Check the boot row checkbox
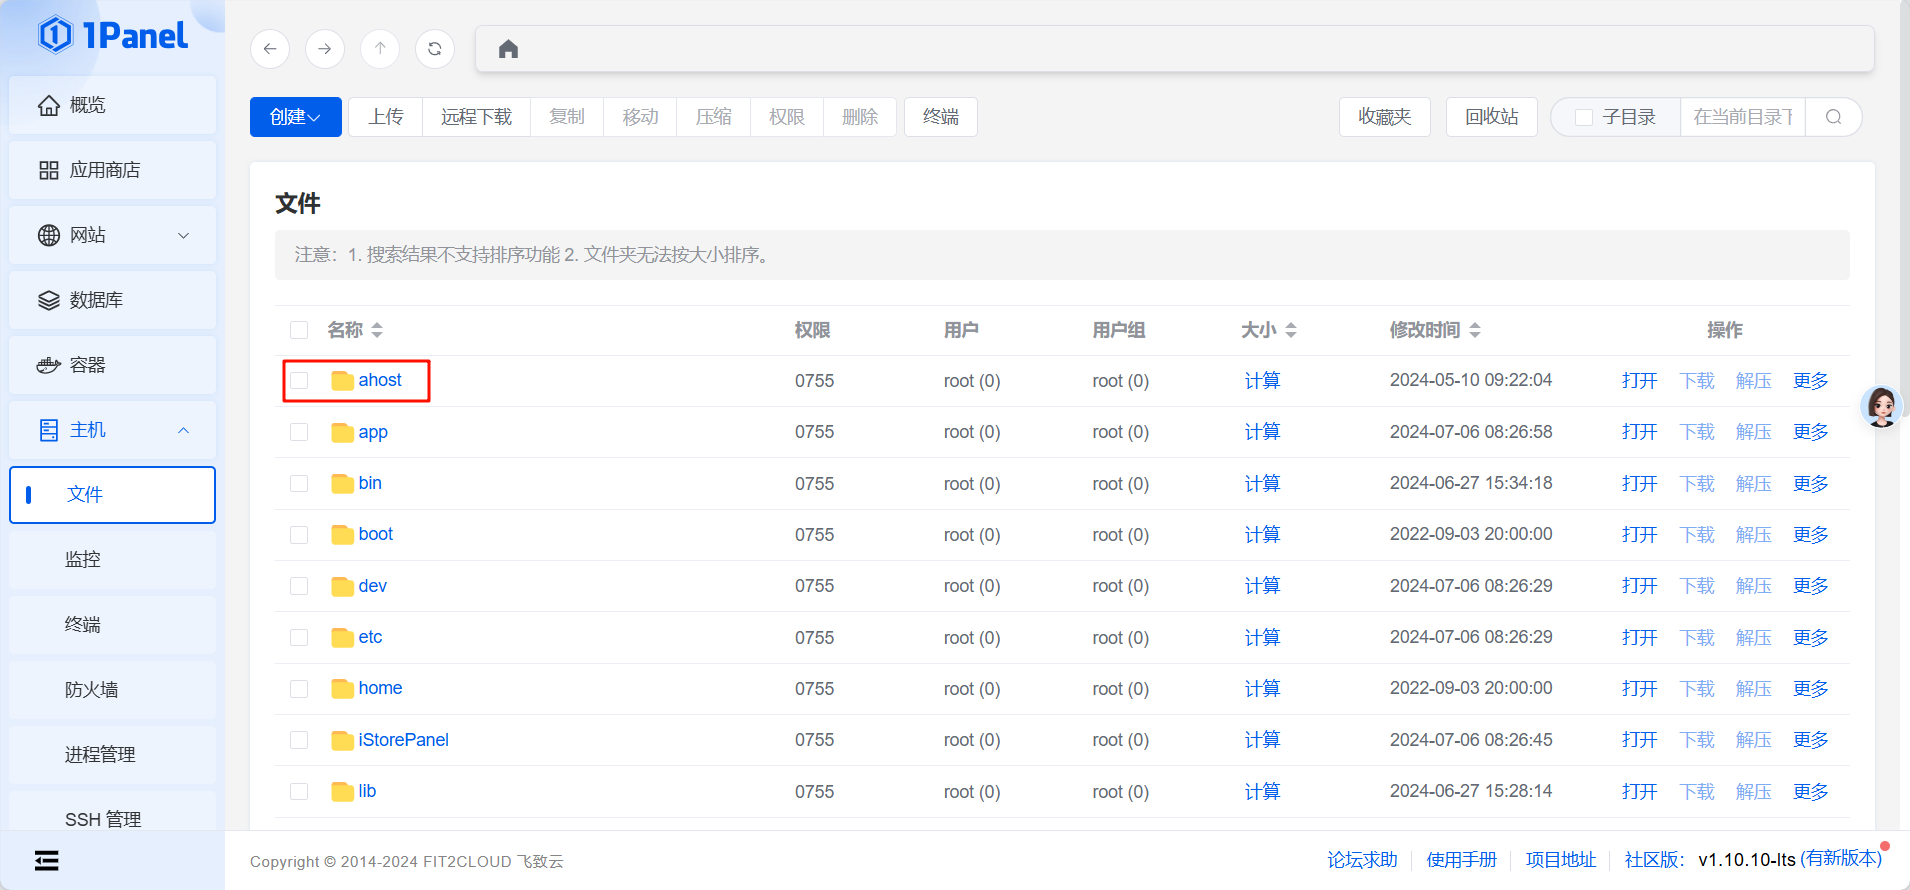 (299, 535)
